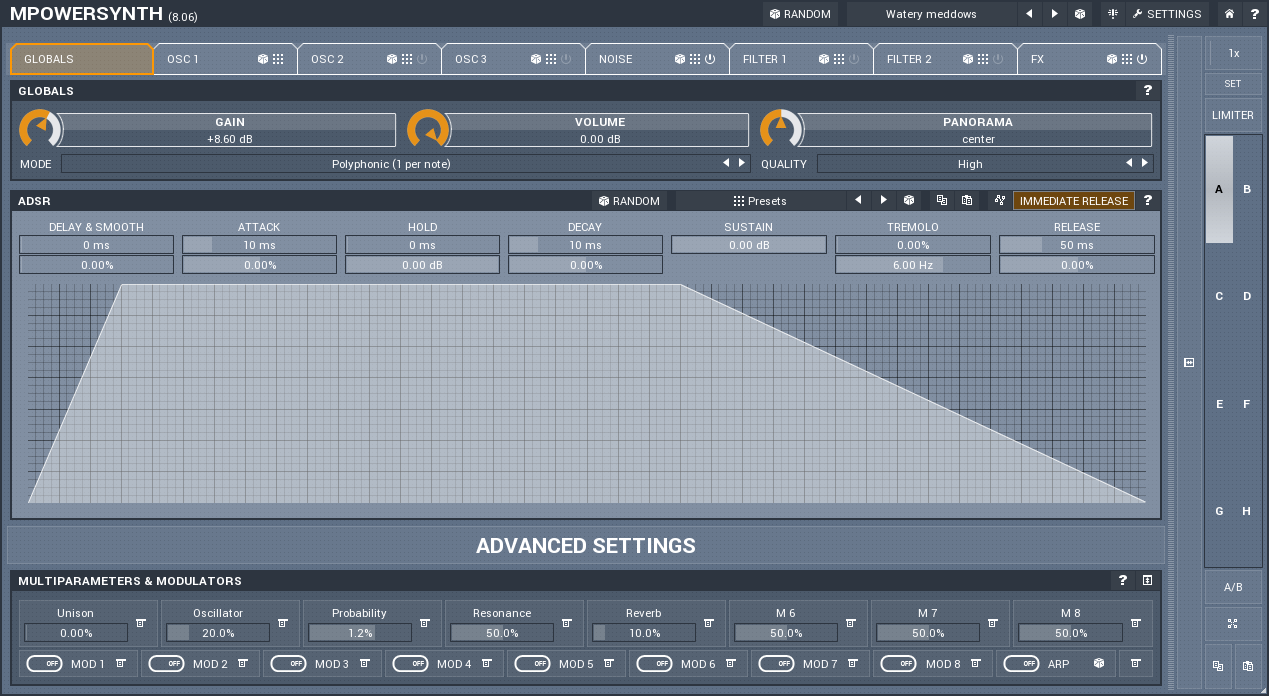1269x696 pixels.
Task: Click the ADSR RANDOM button
Action: pos(630,201)
